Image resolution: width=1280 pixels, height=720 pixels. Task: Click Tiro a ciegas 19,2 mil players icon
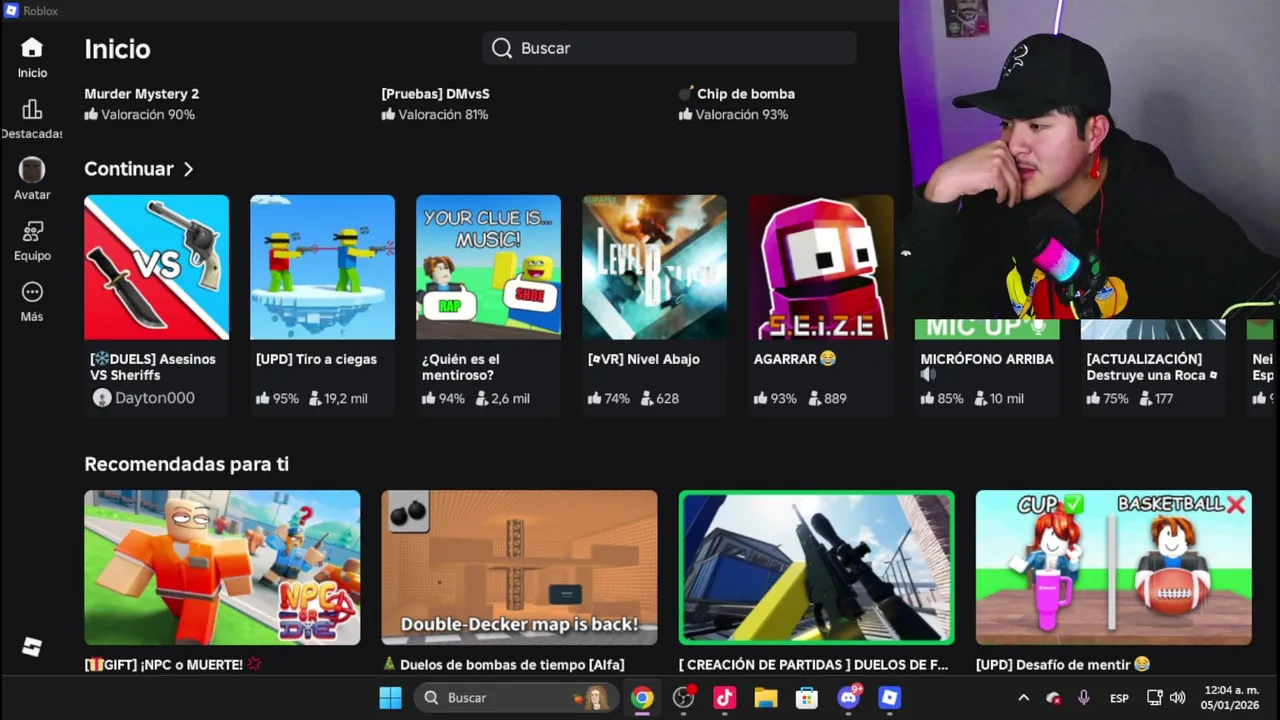(x=315, y=398)
